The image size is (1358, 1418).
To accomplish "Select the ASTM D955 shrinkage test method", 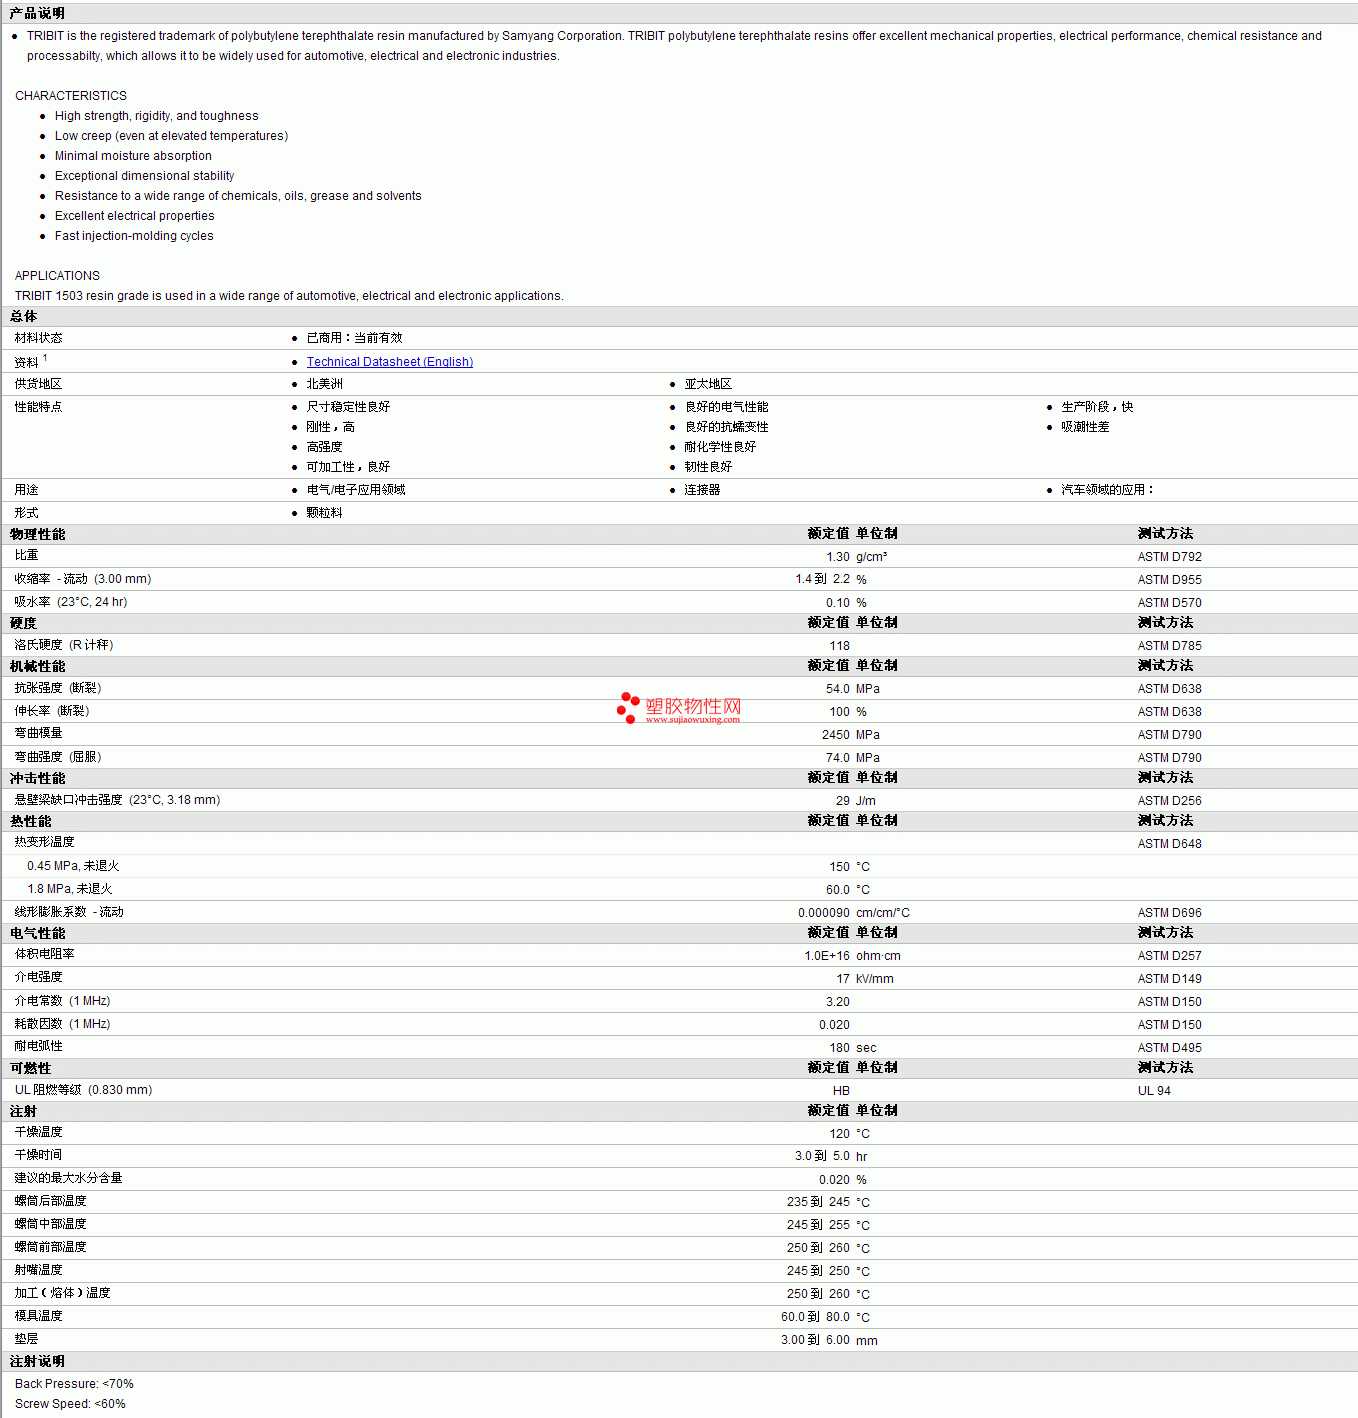I will click(1169, 580).
